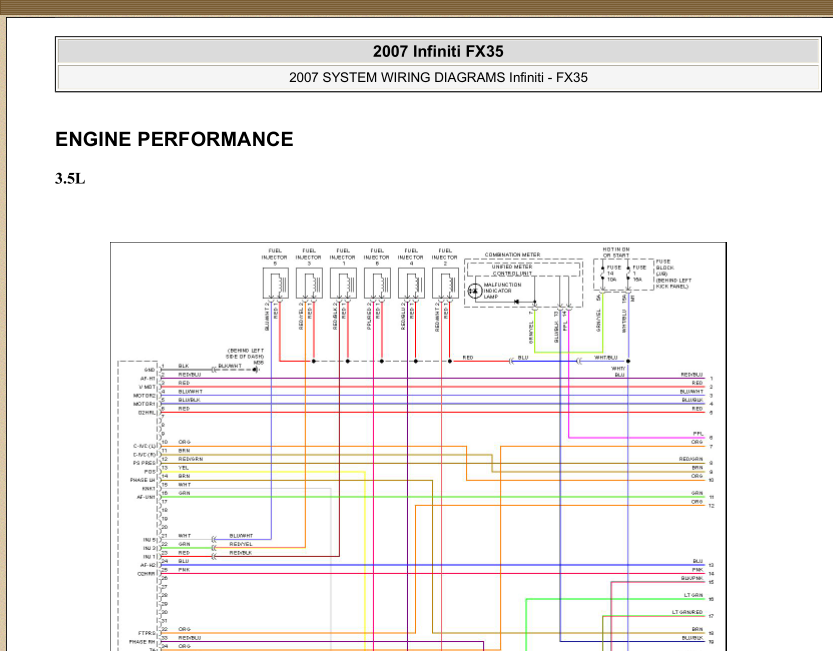The image size is (833, 651).
Task: Click 'RED/GRN' wire label at pin 12
Action: point(190,459)
